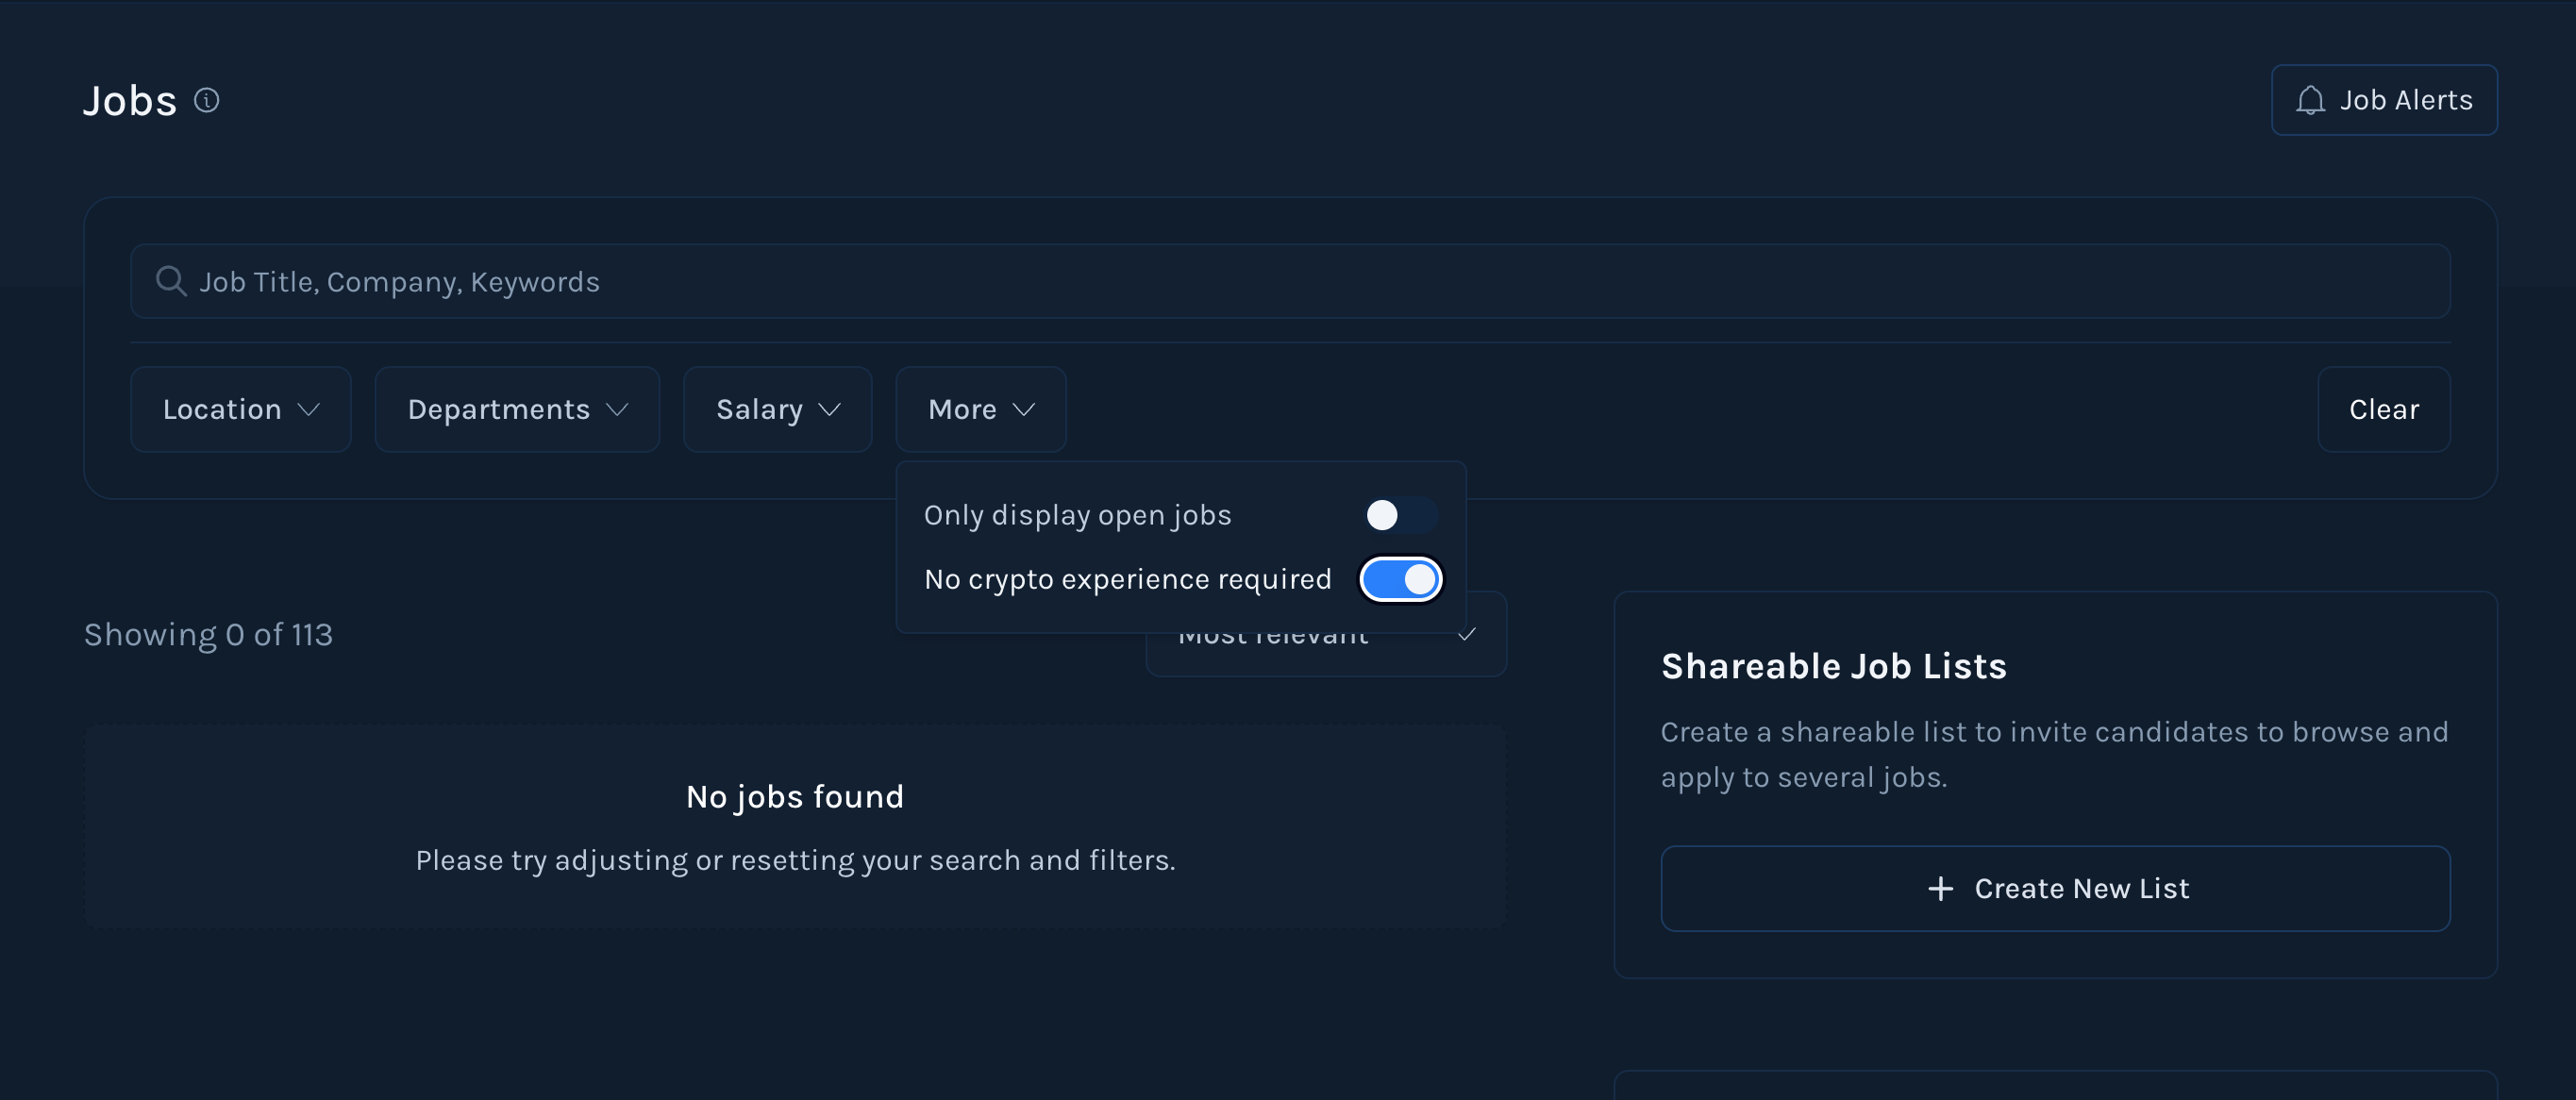Expand the Departments filter dropdown

coord(516,409)
